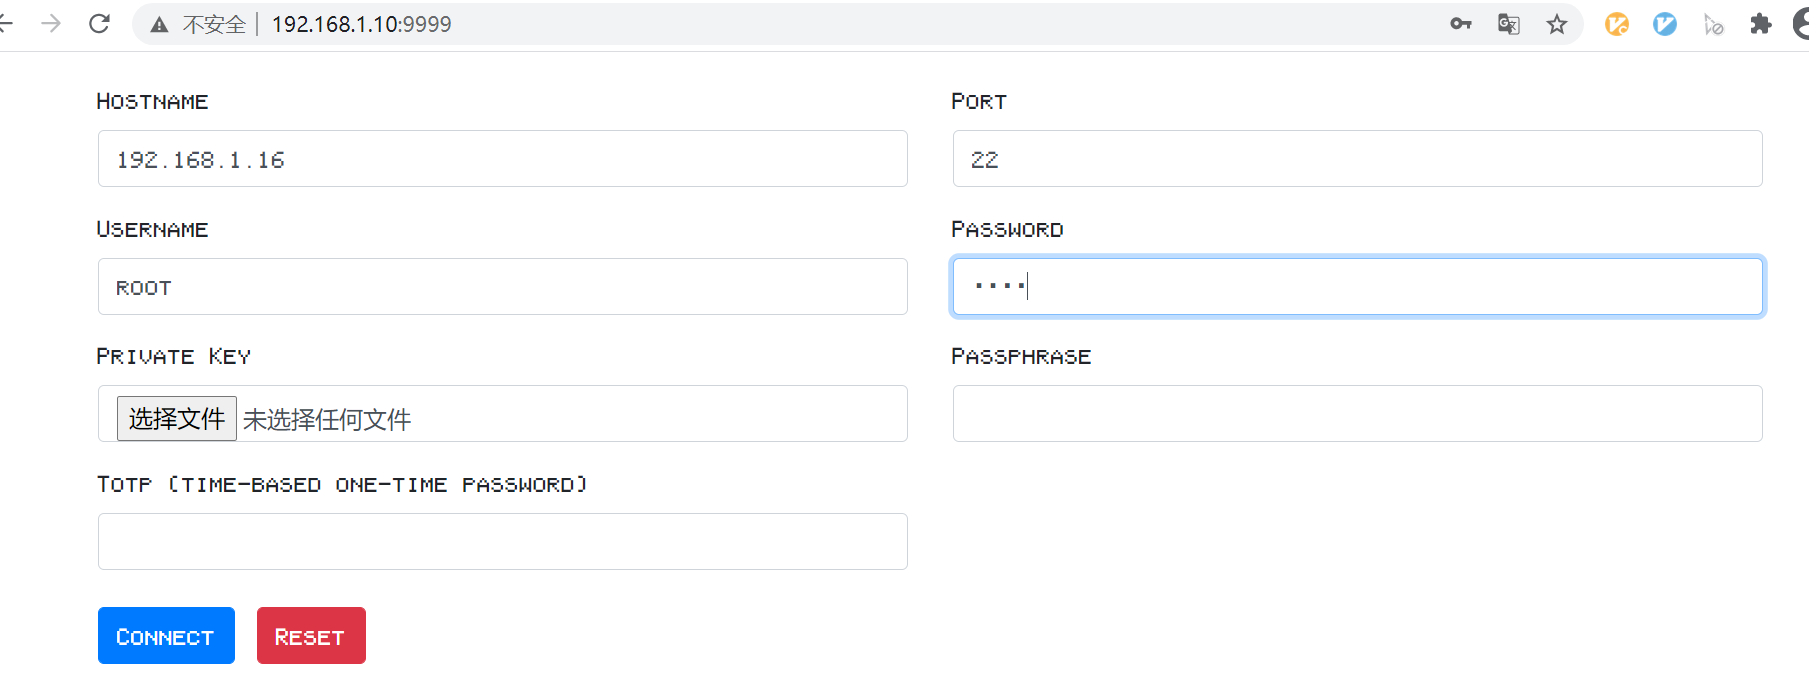
Task: Click the Passphrase input box
Action: pyautogui.click(x=1356, y=414)
